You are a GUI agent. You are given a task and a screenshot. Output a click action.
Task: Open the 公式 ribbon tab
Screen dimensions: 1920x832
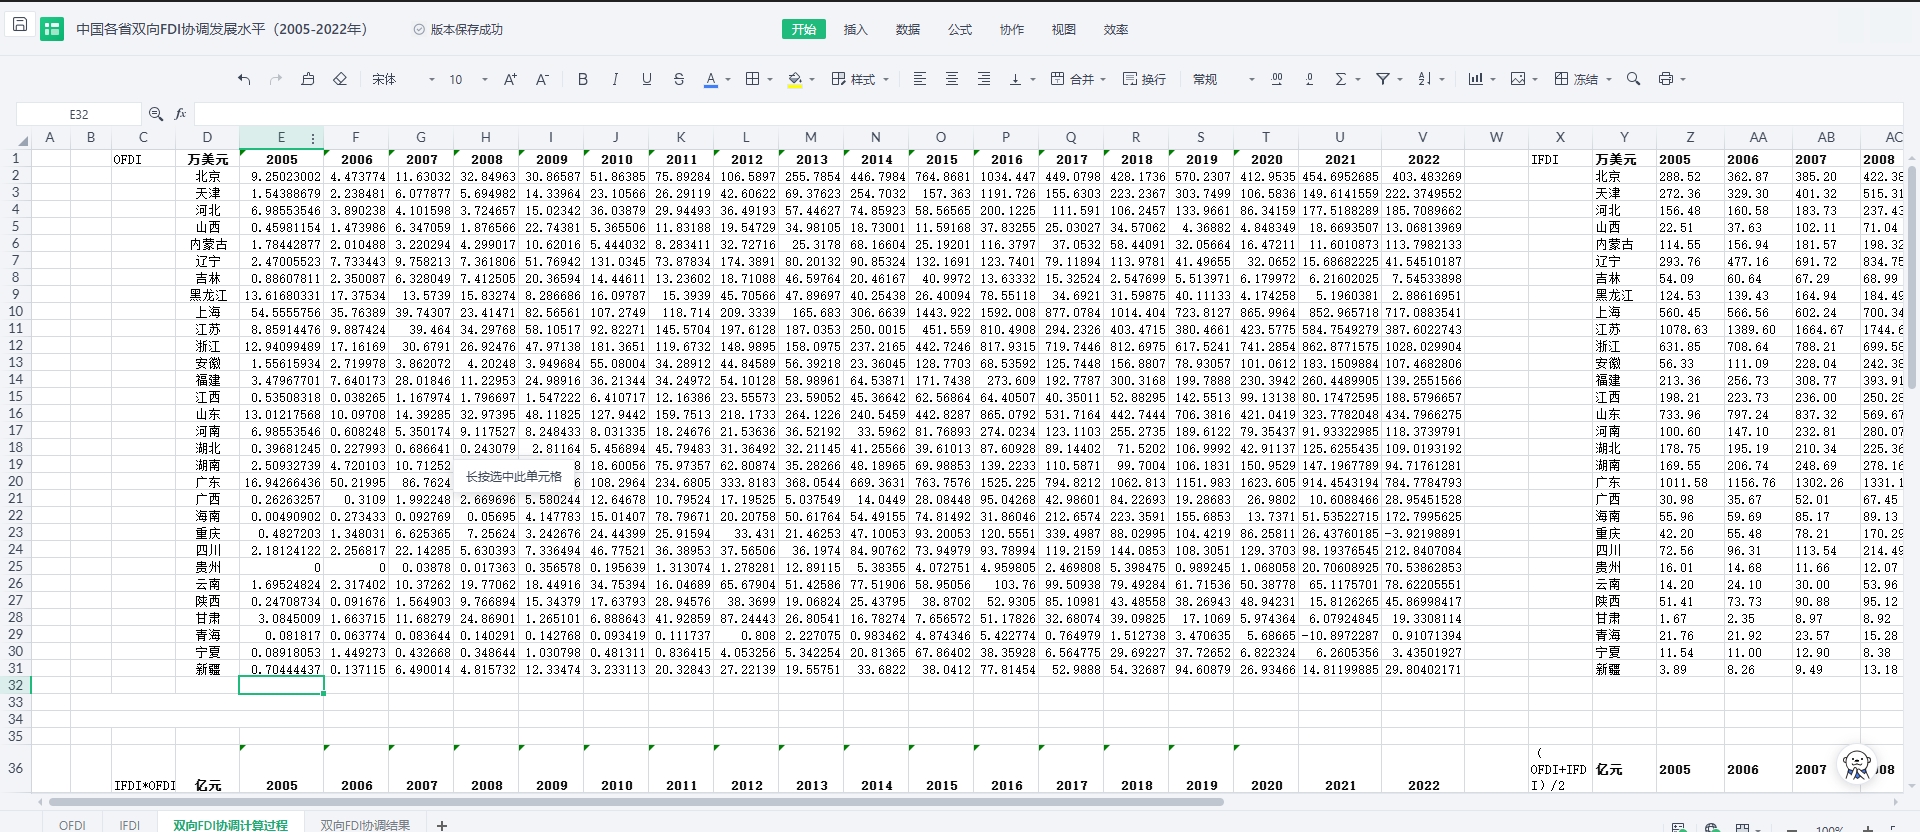pos(960,29)
